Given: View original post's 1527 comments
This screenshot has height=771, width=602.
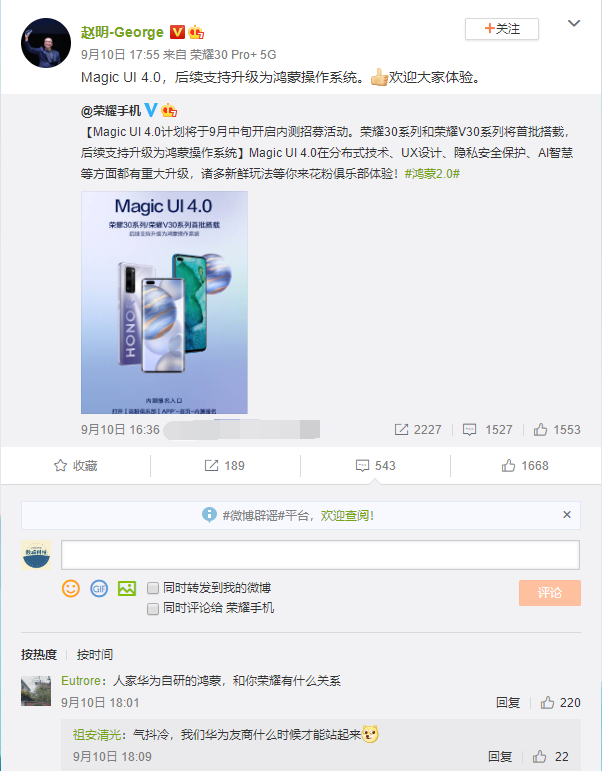Looking at the screenshot, I should (x=487, y=430).
